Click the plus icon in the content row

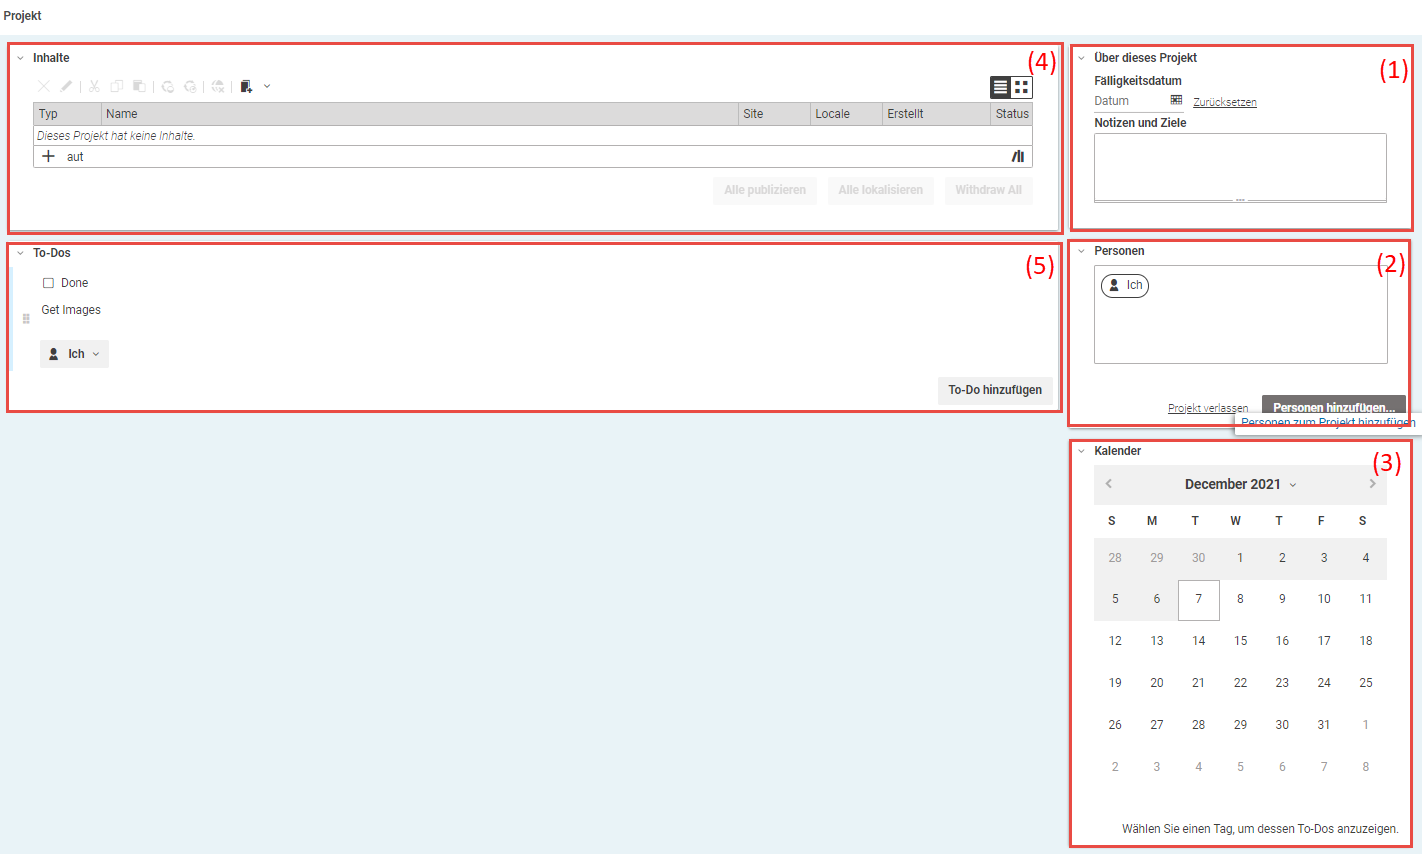pos(48,156)
